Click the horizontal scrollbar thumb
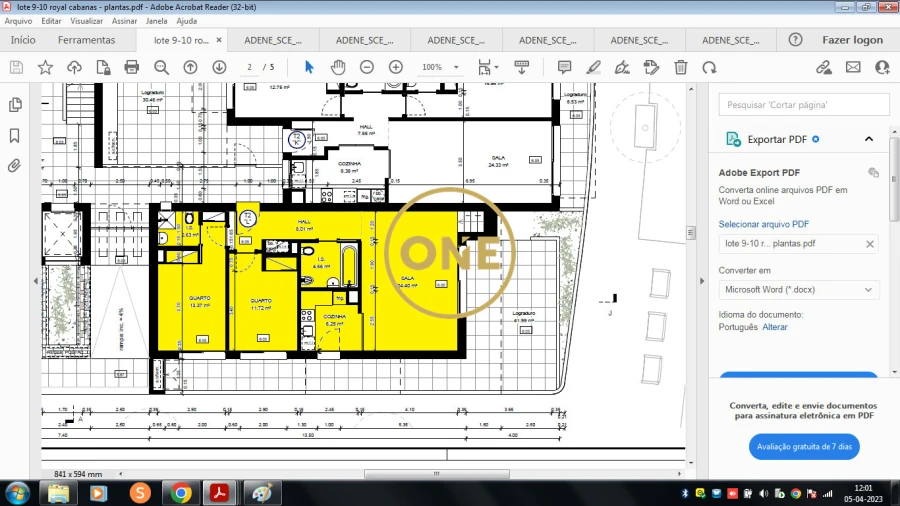 pos(437,474)
